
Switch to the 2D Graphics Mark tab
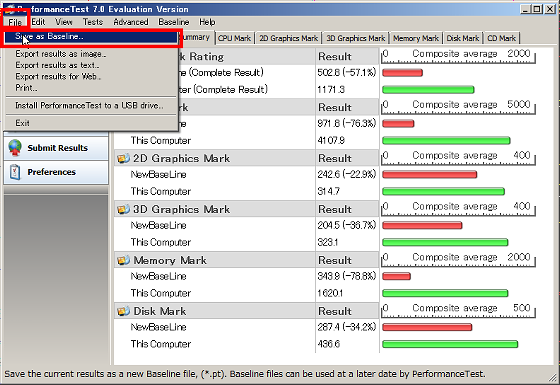[x=289, y=38]
